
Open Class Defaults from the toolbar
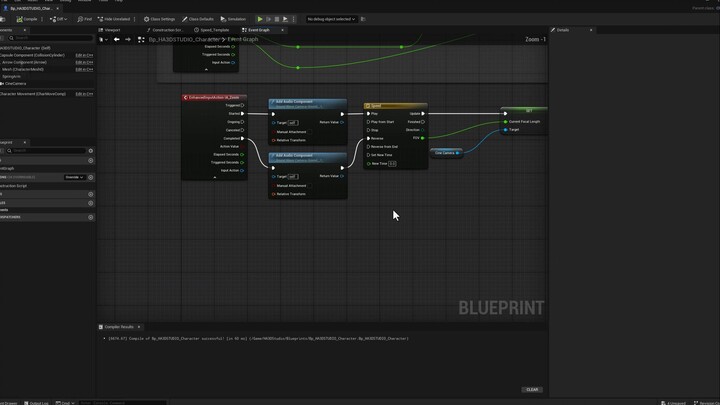(198, 19)
